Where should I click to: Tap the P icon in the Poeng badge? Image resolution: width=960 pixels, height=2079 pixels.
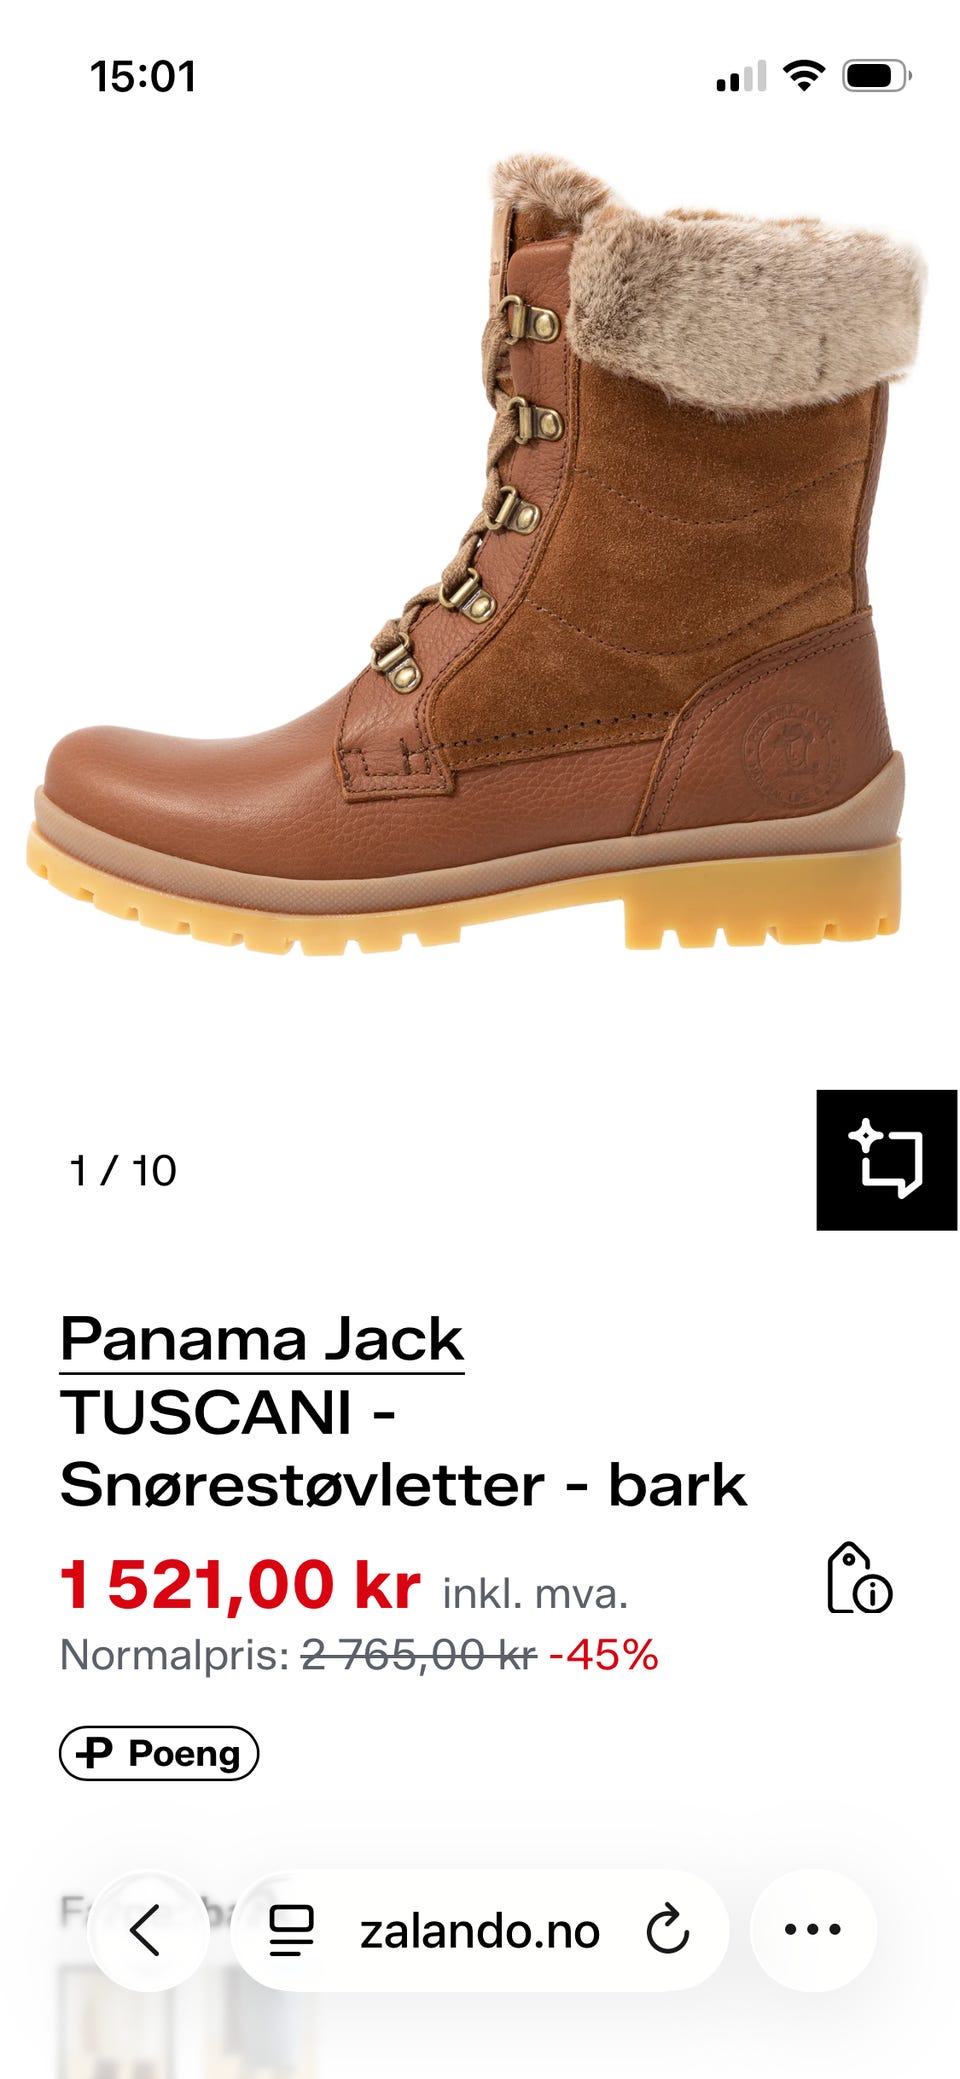click(x=95, y=1753)
